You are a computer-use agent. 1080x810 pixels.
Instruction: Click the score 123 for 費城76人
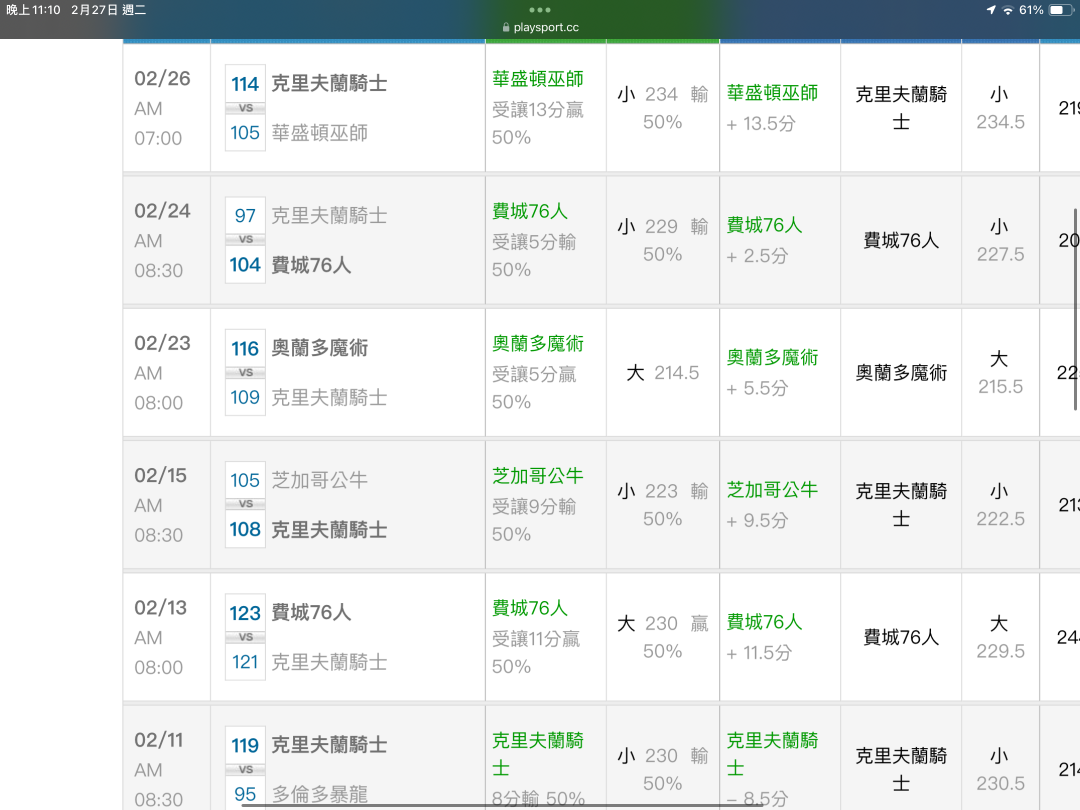(x=245, y=613)
